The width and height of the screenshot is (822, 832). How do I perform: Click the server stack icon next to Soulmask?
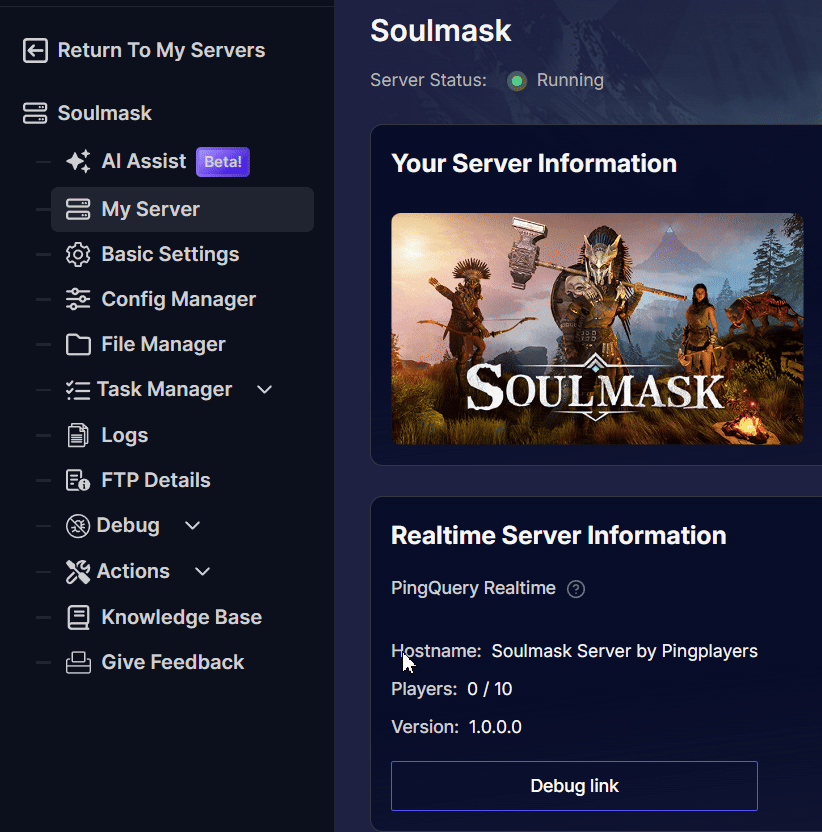coord(35,113)
